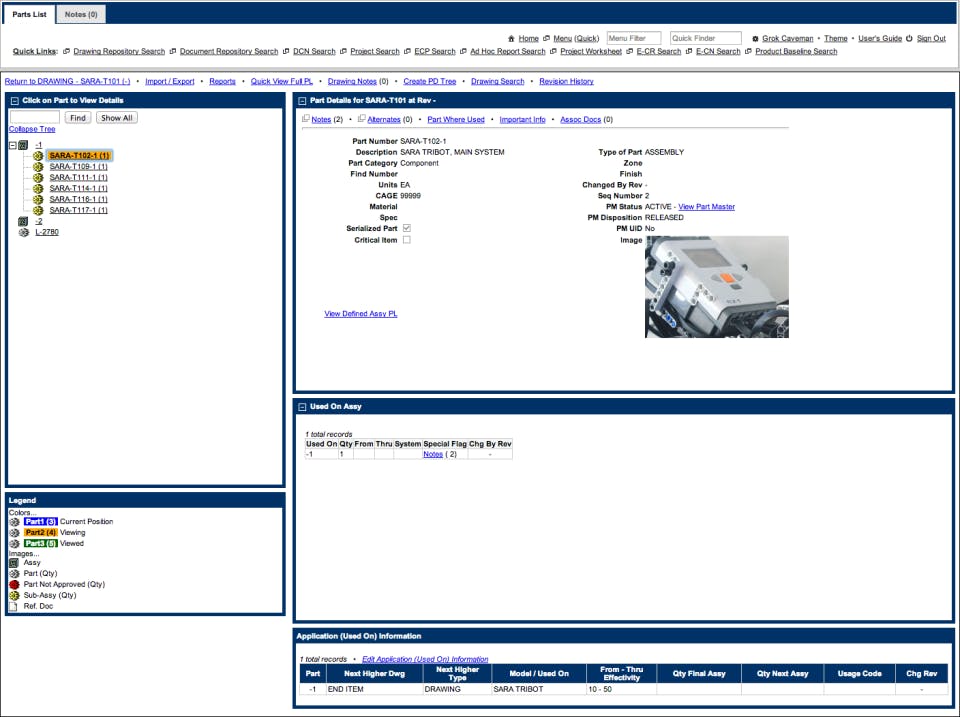Click the sub-assembly icon beside SARA-T116-1
The height and width of the screenshot is (717, 960).
(x=38, y=199)
